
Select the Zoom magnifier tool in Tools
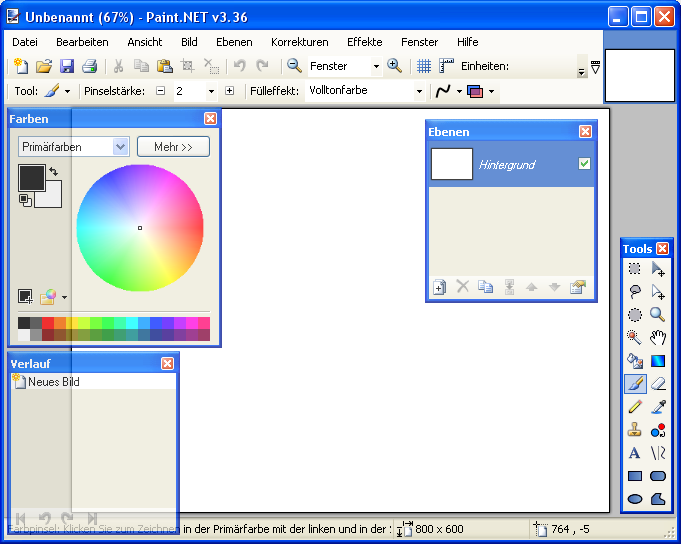[658, 315]
